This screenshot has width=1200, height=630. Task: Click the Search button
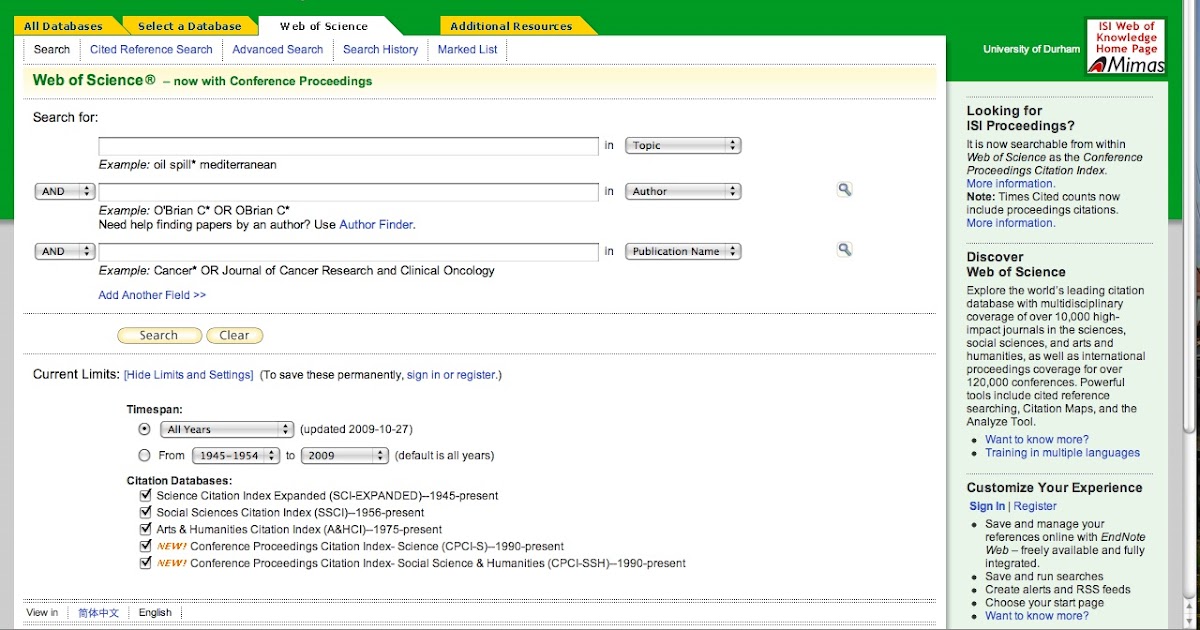coord(159,336)
